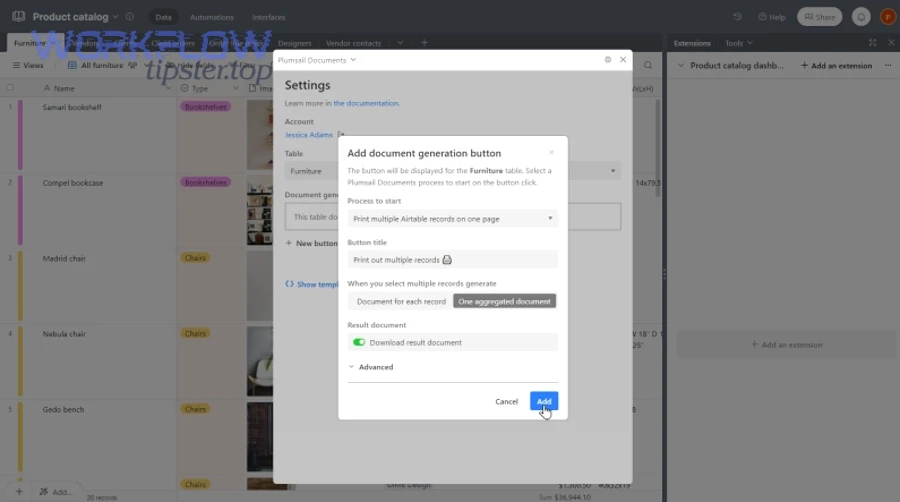Click Bookshelves tag on Samari bookshelf row
The image size is (900, 502).
tap(205, 107)
